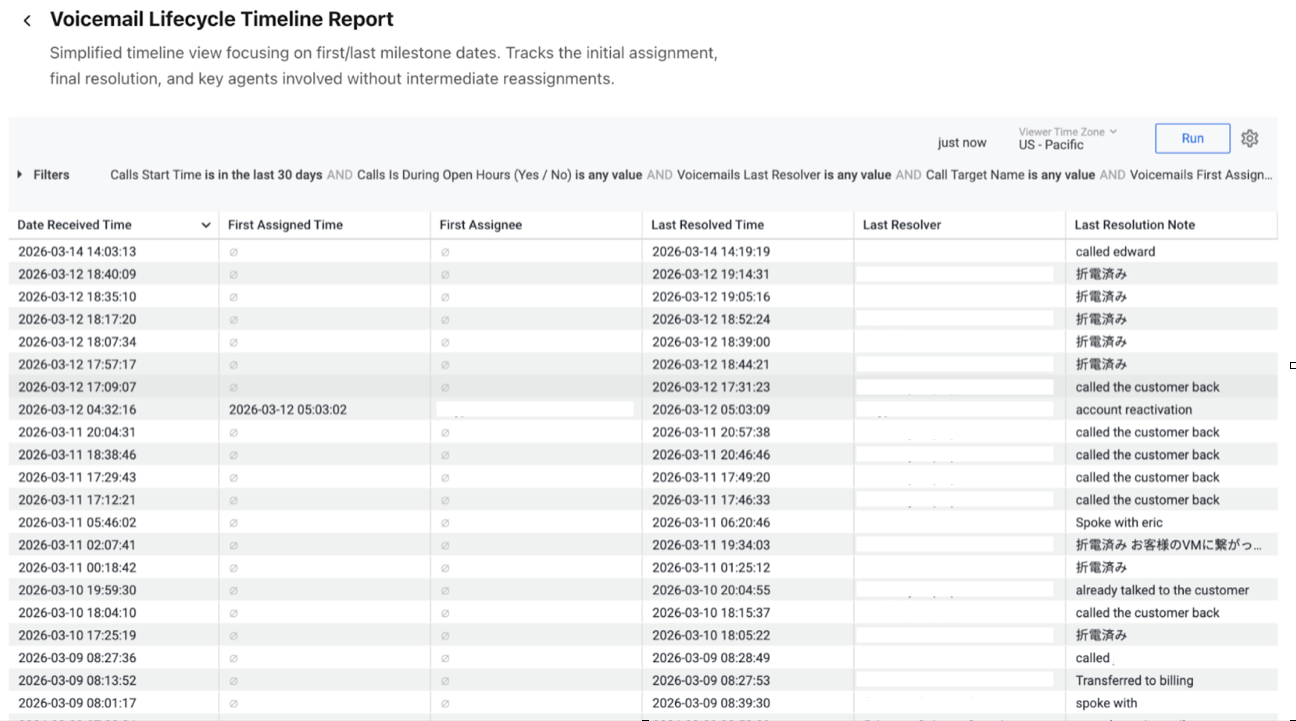Select the Last Resolver column header
This screenshot has width=1296, height=721.
click(x=903, y=224)
